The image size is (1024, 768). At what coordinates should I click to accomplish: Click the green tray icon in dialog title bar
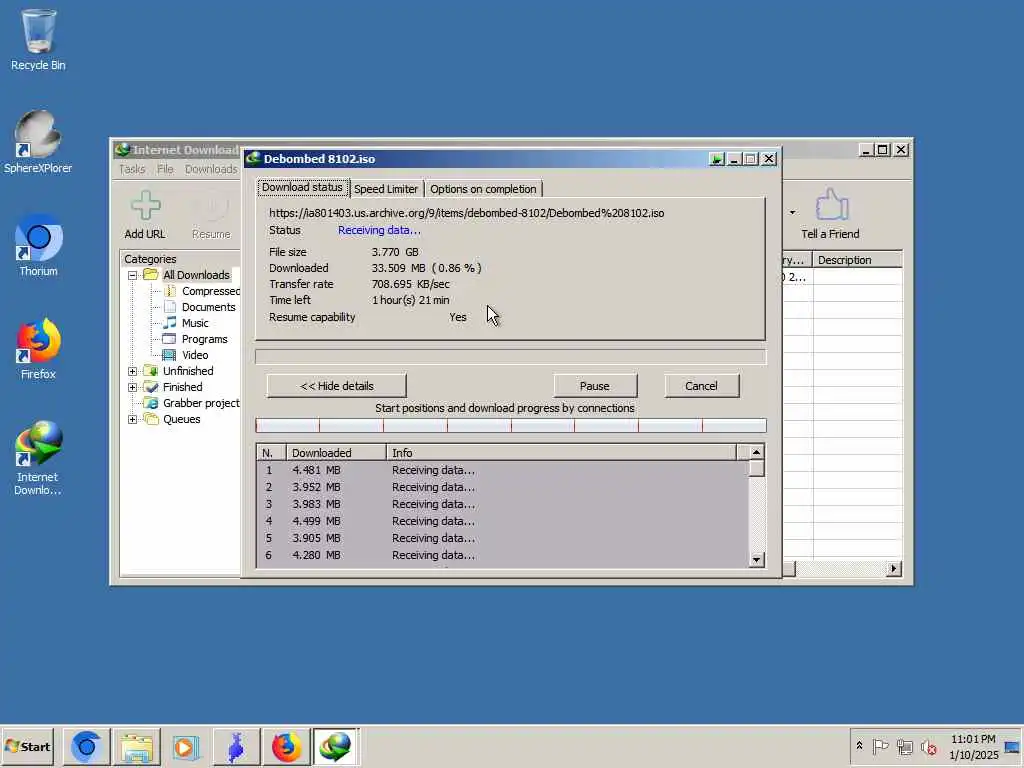coord(716,159)
